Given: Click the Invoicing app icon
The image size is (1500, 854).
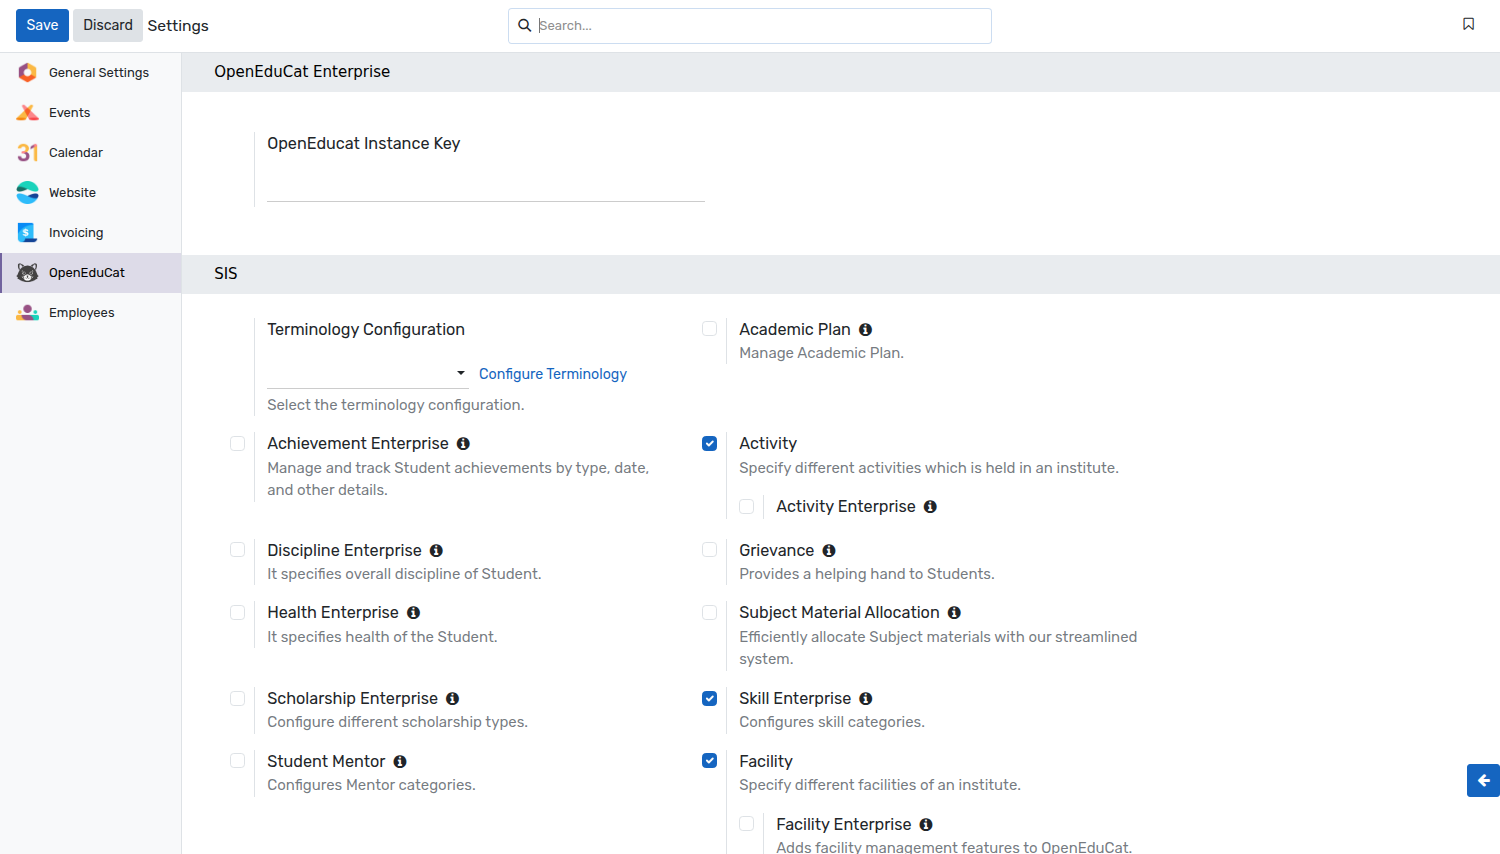Looking at the screenshot, I should tap(28, 232).
